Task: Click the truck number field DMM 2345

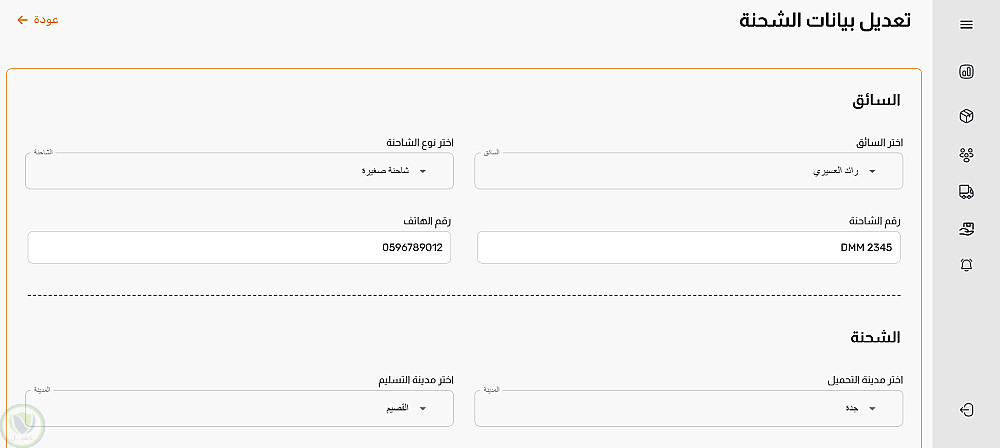Action: tap(688, 248)
